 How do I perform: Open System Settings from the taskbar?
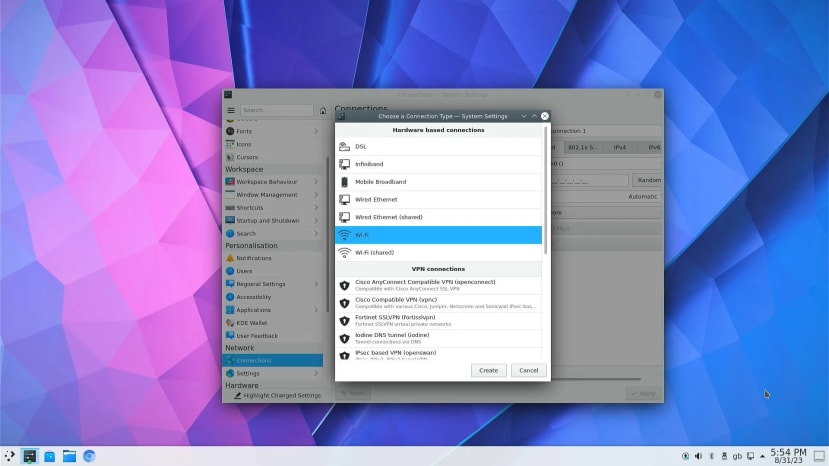30,456
